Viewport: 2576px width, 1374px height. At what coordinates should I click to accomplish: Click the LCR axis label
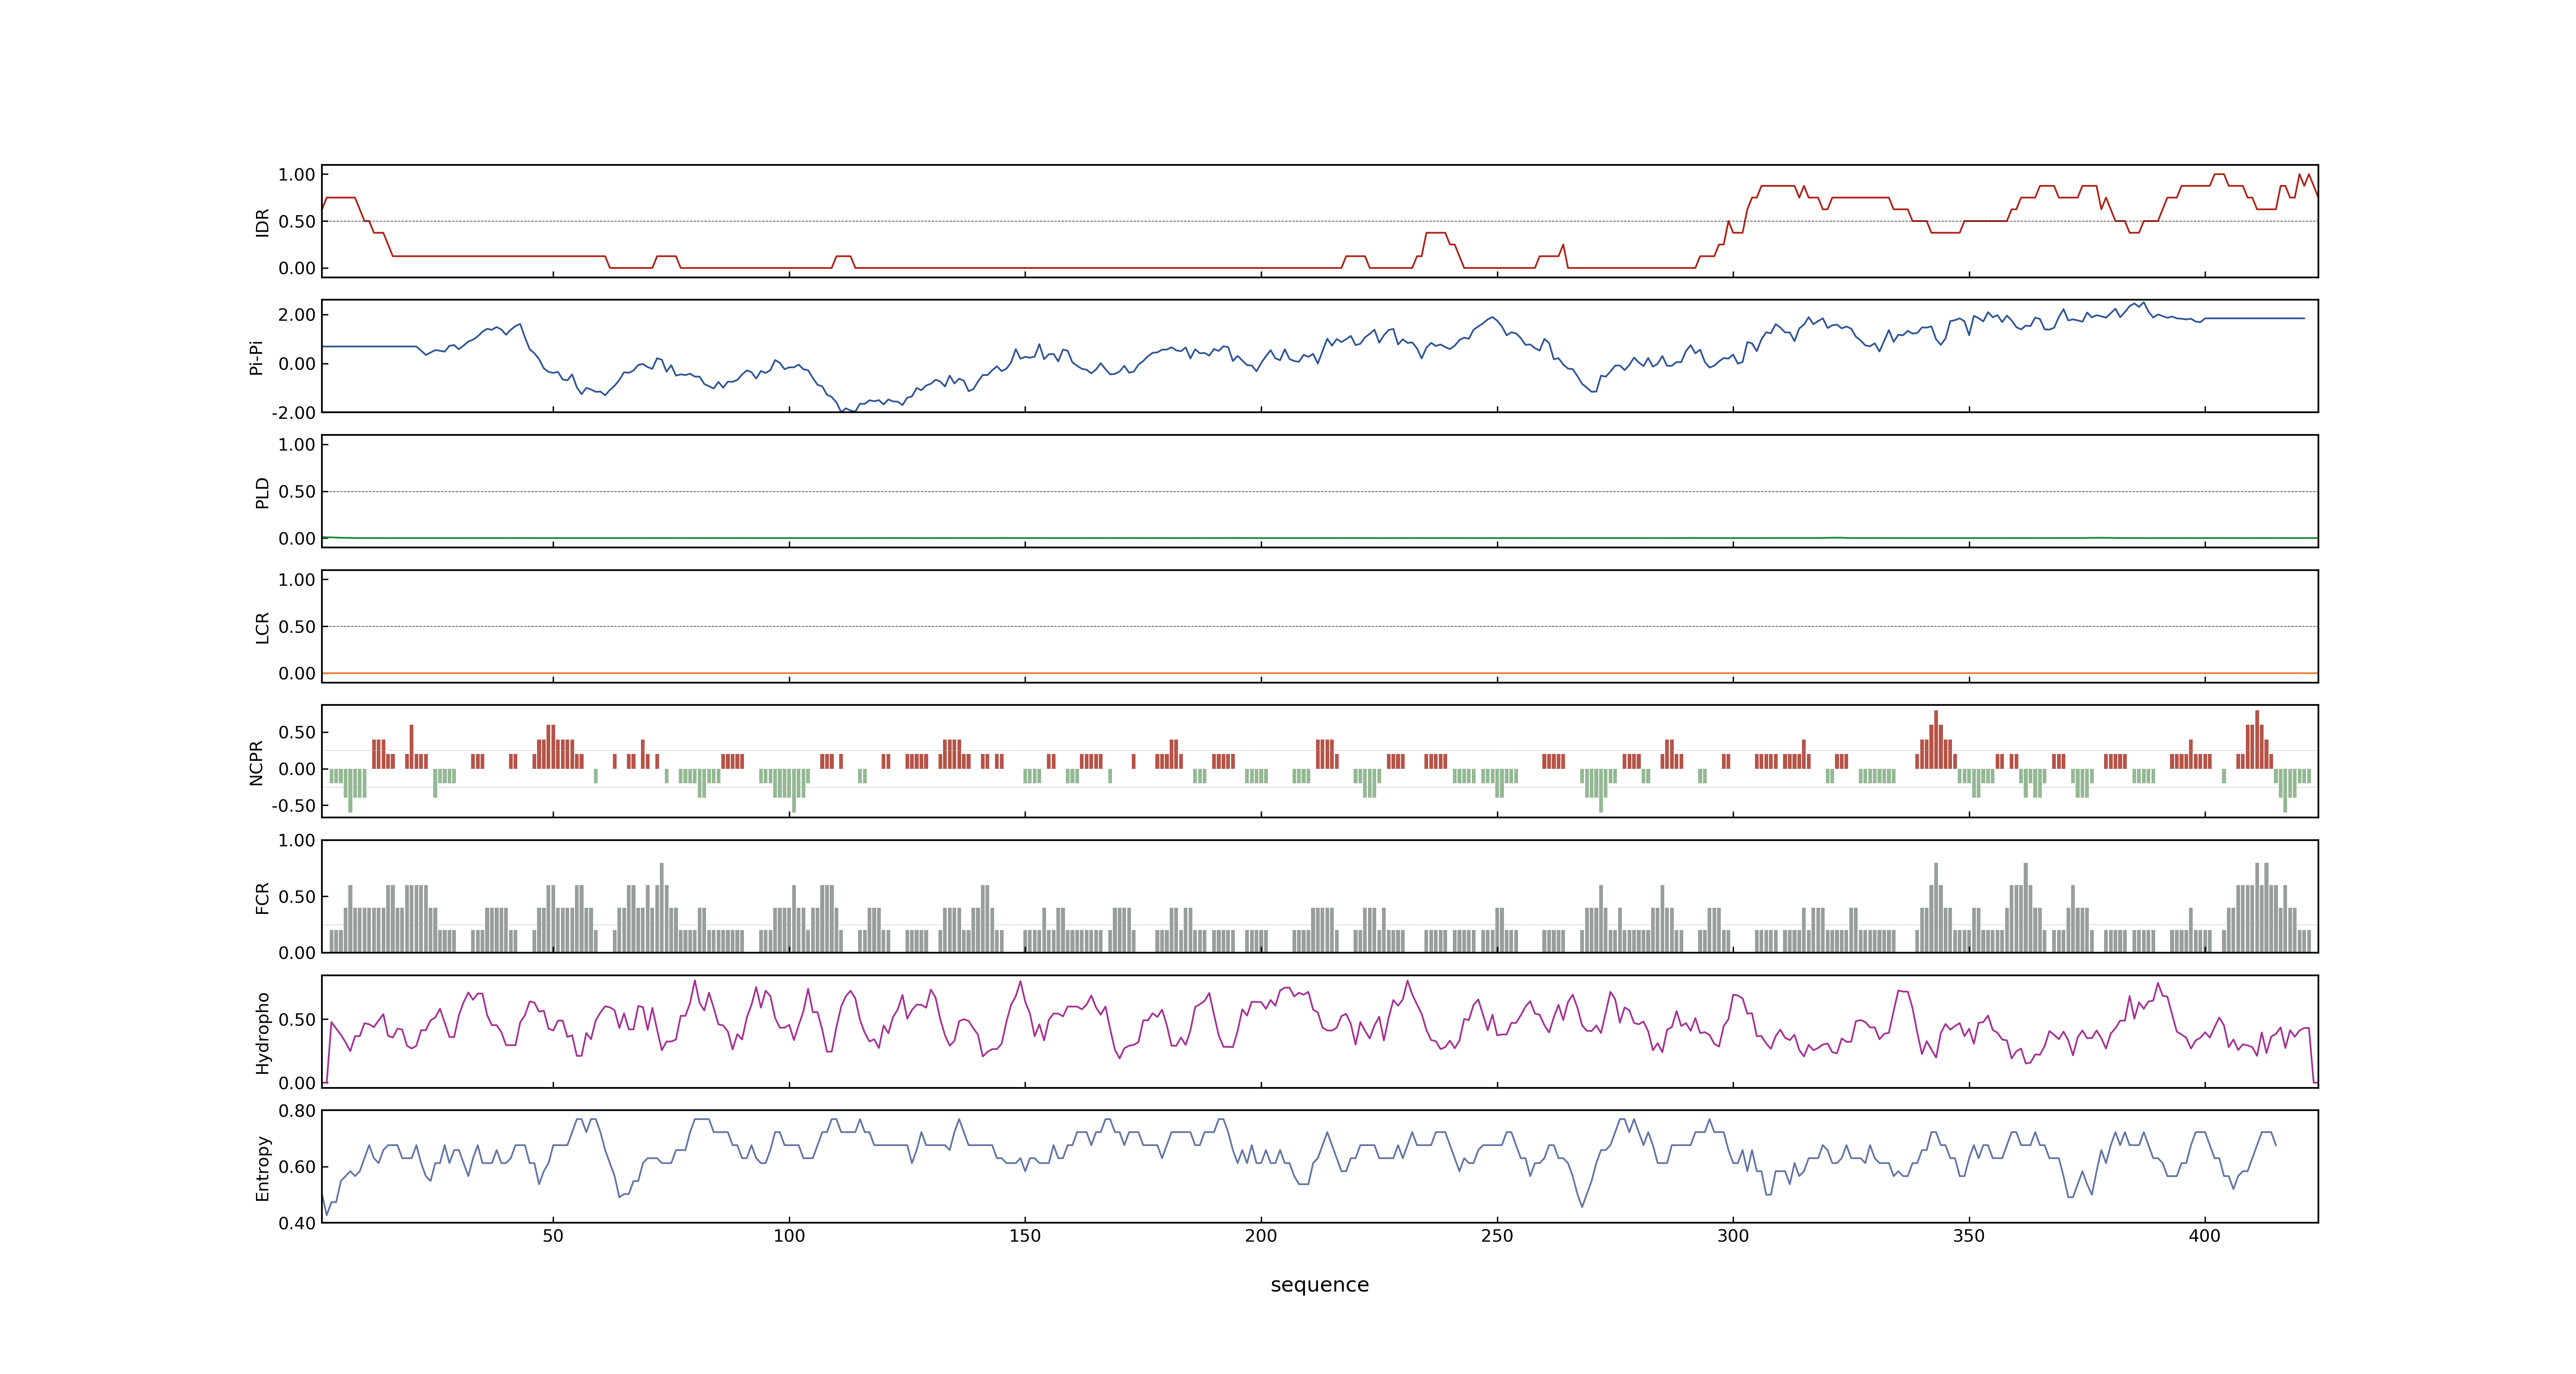tap(262, 627)
